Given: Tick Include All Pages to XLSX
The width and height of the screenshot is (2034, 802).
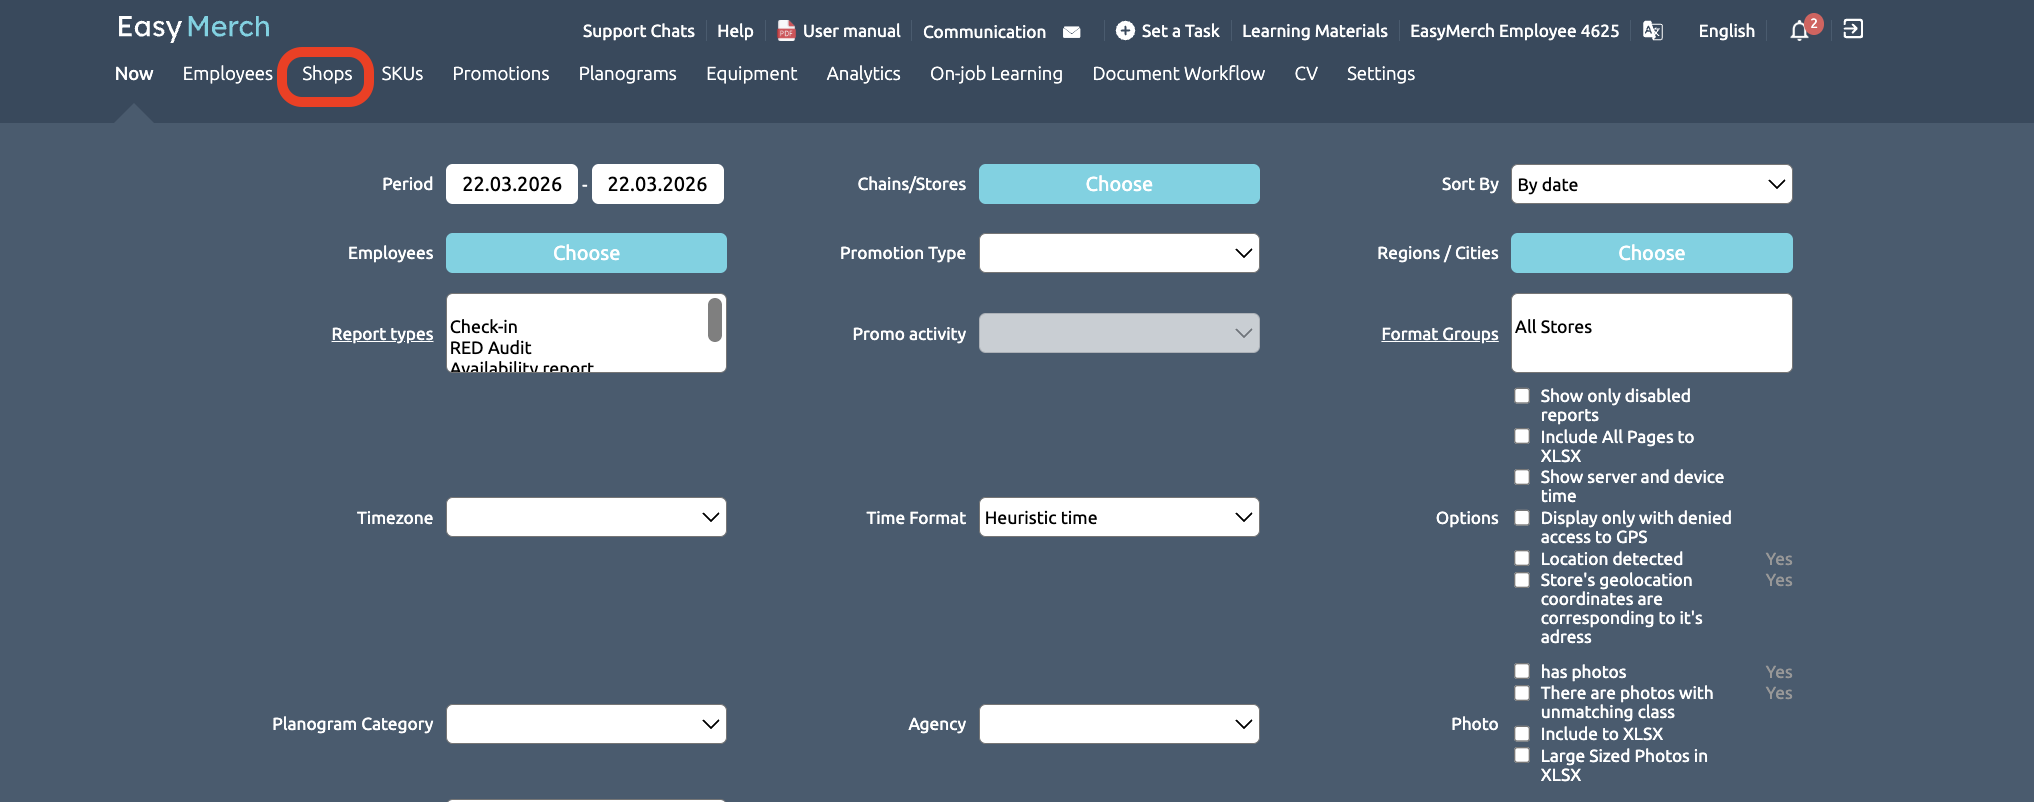Looking at the screenshot, I should [1522, 437].
